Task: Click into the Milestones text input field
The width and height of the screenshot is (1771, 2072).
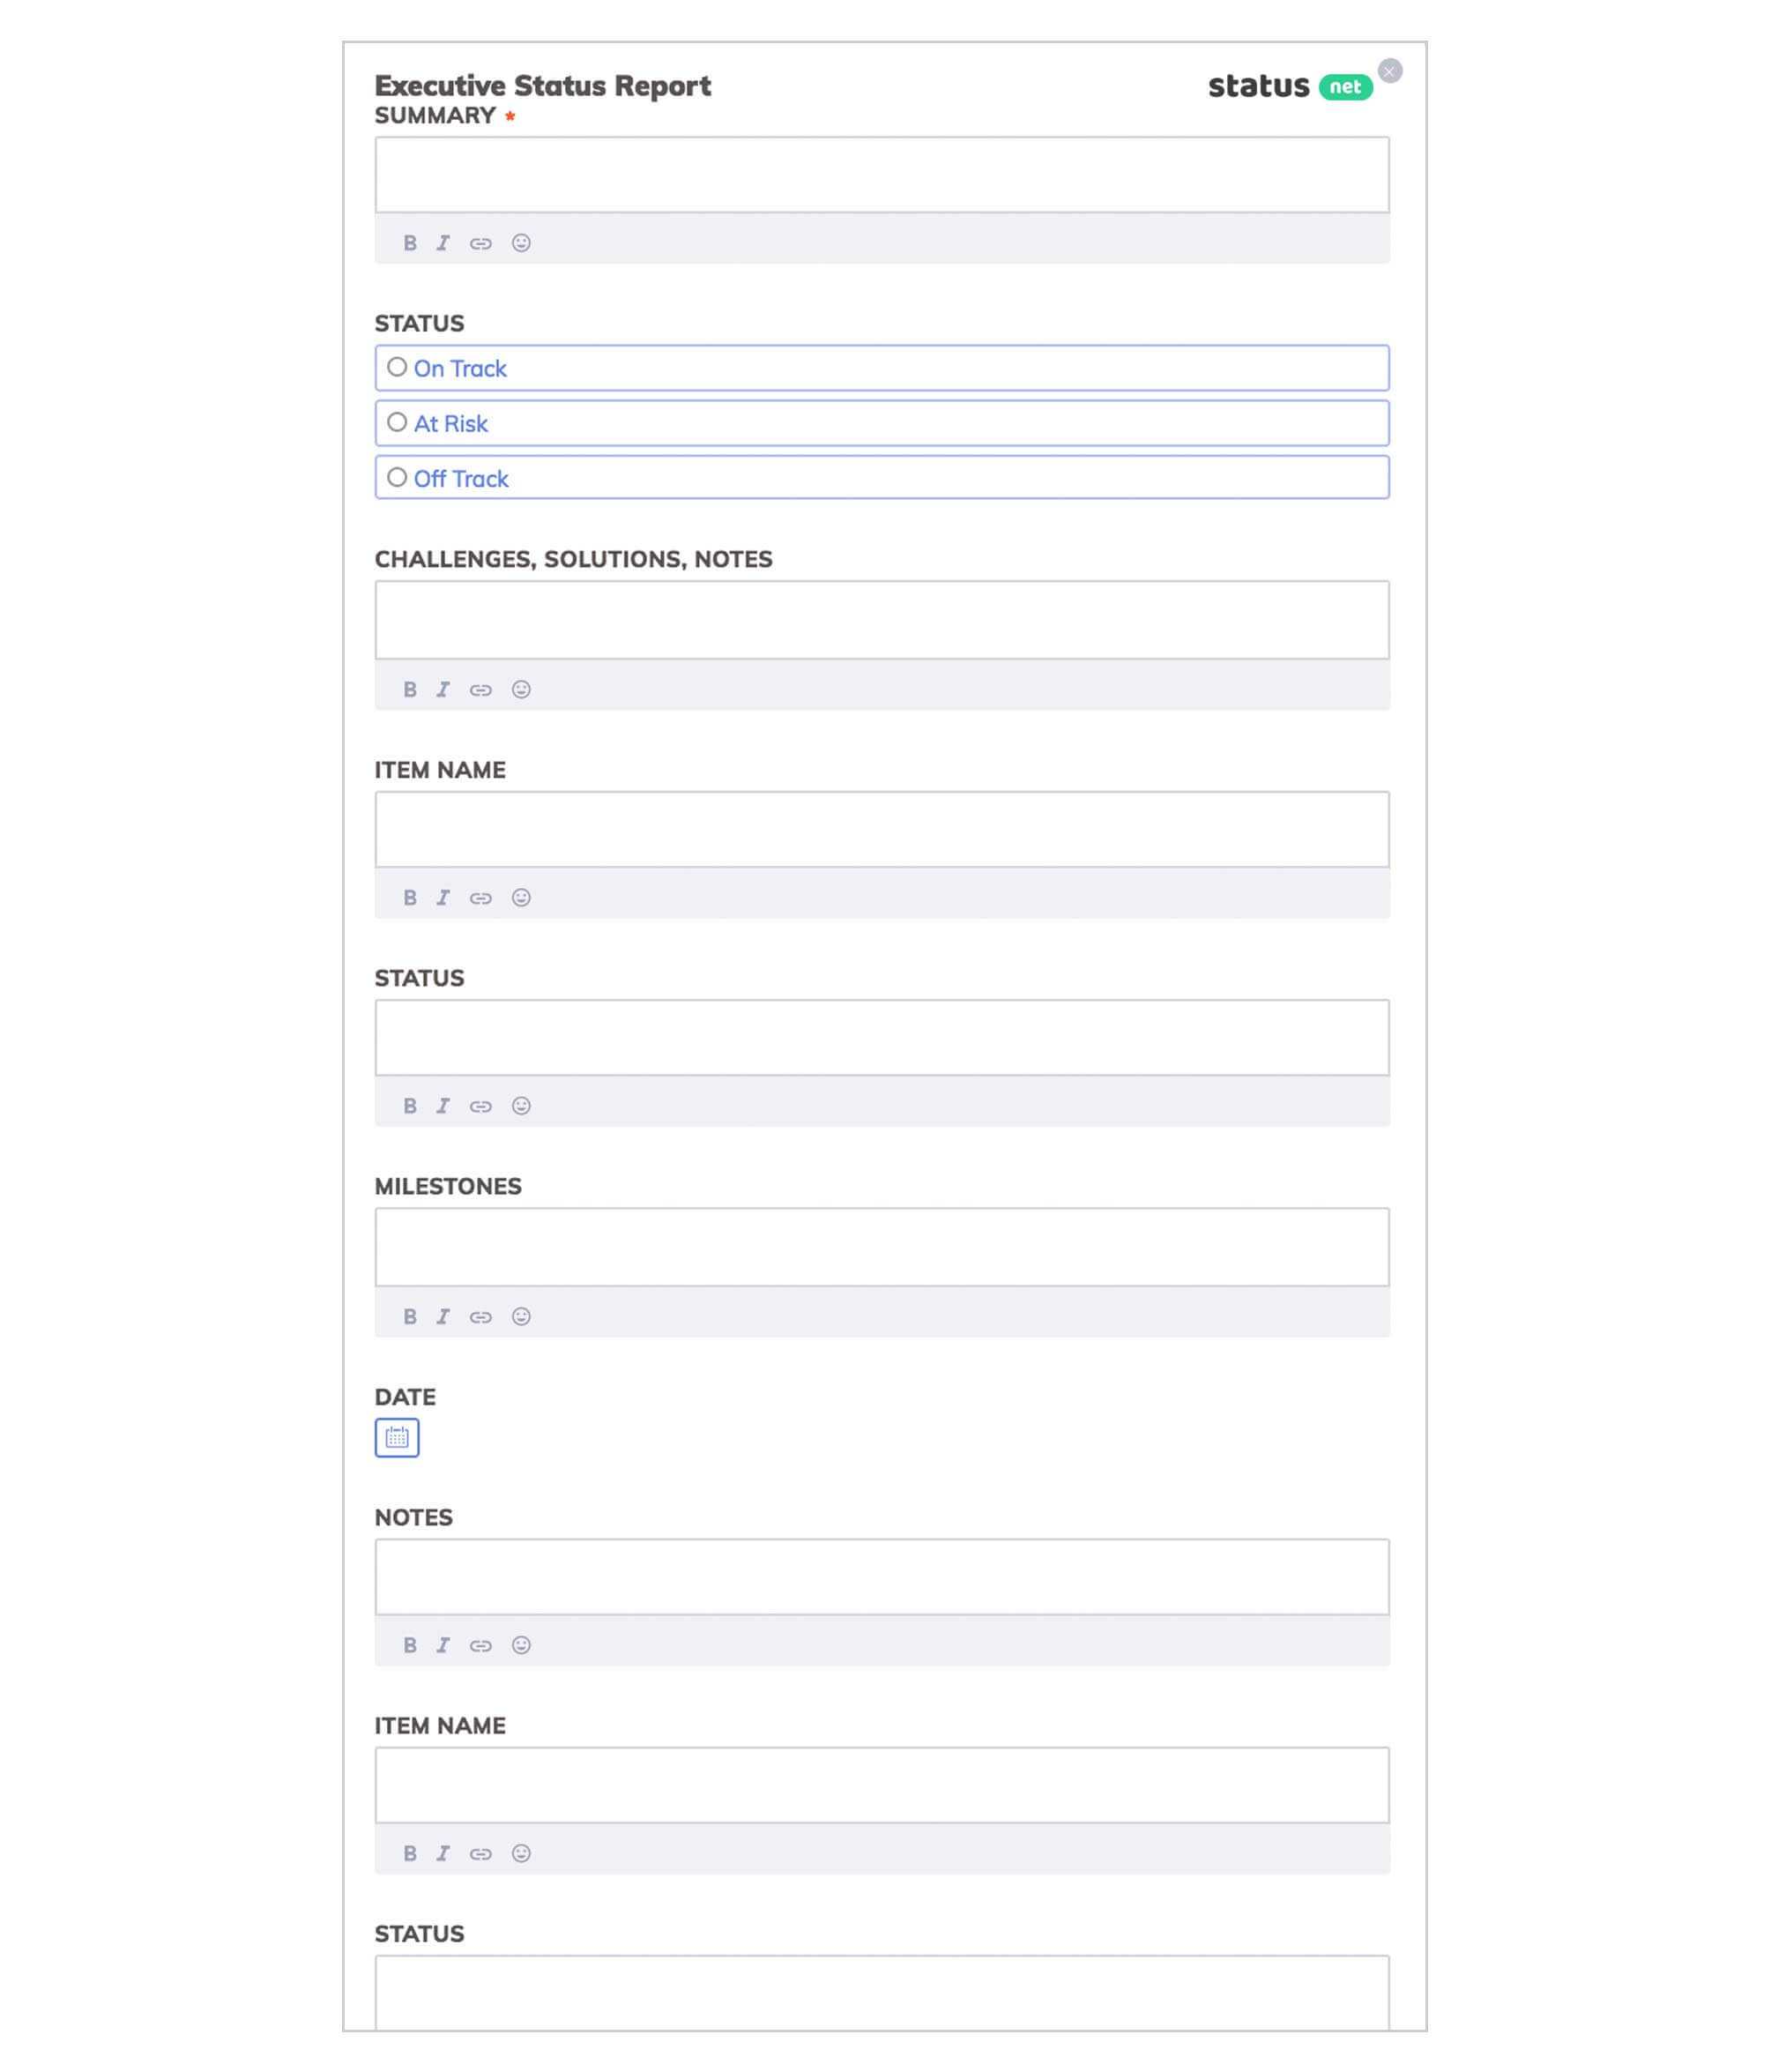Action: click(x=882, y=1246)
